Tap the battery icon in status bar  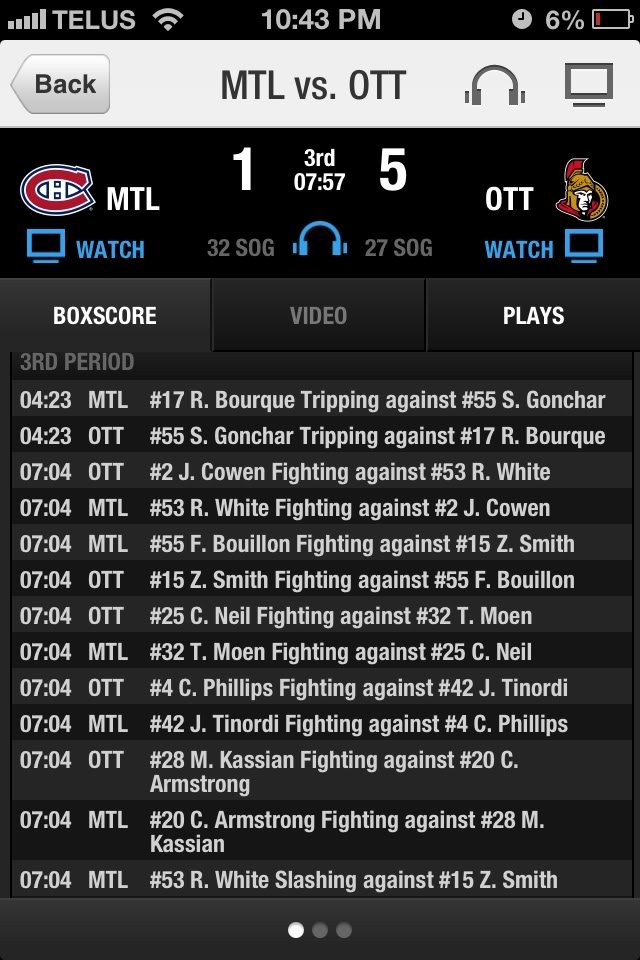point(612,20)
